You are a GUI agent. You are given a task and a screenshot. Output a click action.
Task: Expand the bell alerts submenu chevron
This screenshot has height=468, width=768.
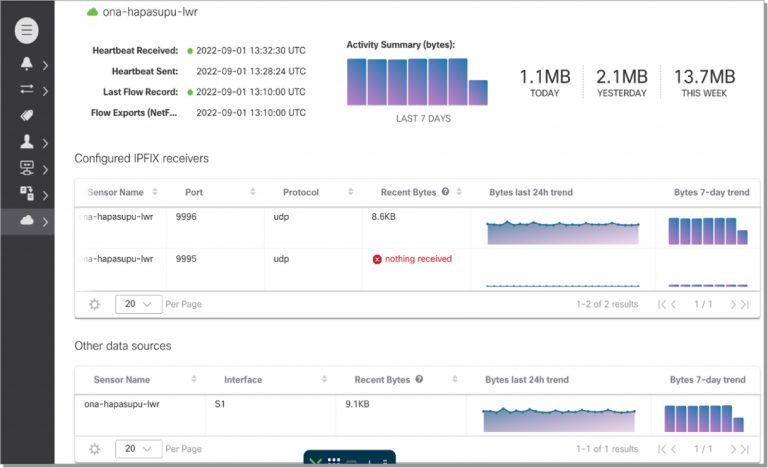(46, 65)
